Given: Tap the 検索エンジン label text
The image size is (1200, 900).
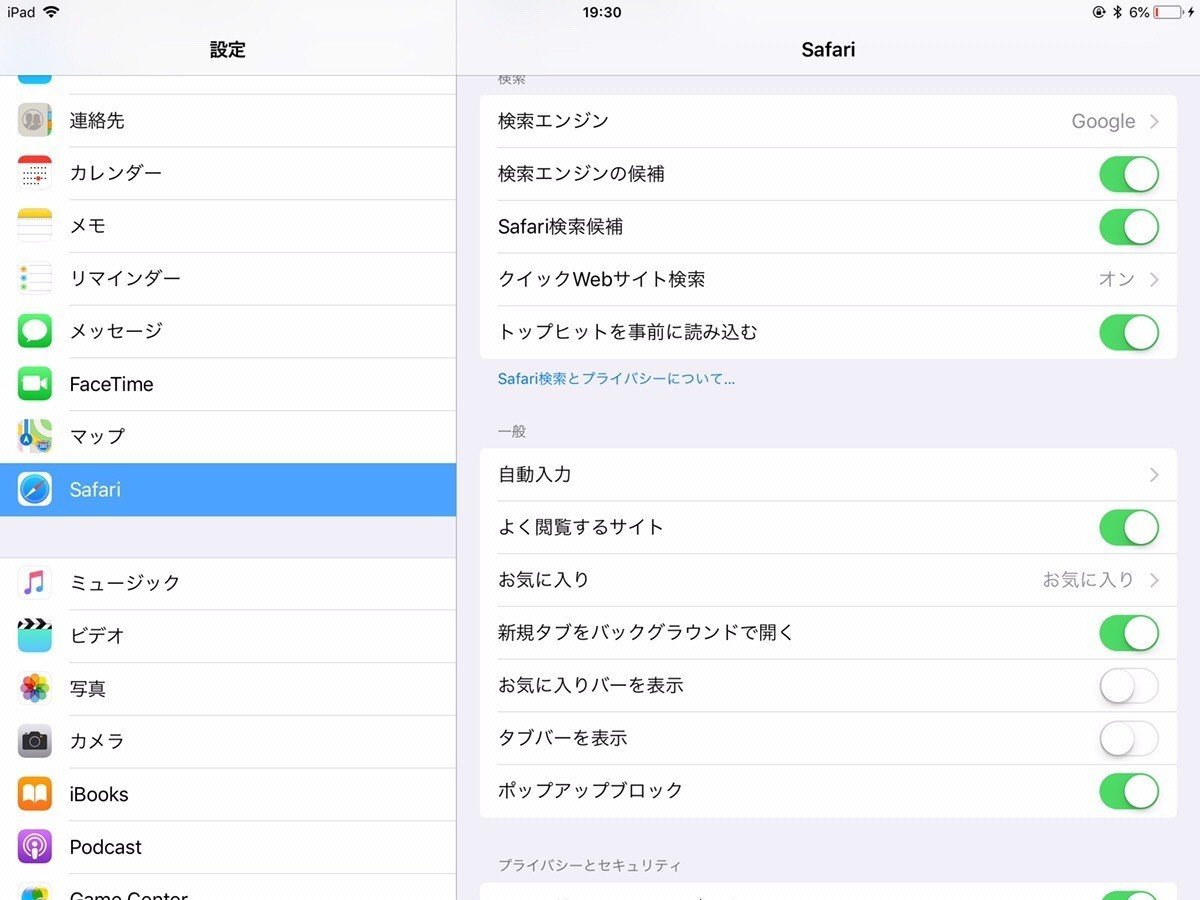Looking at the screenshot, I should pyautogui.click(x=553, y=121).
